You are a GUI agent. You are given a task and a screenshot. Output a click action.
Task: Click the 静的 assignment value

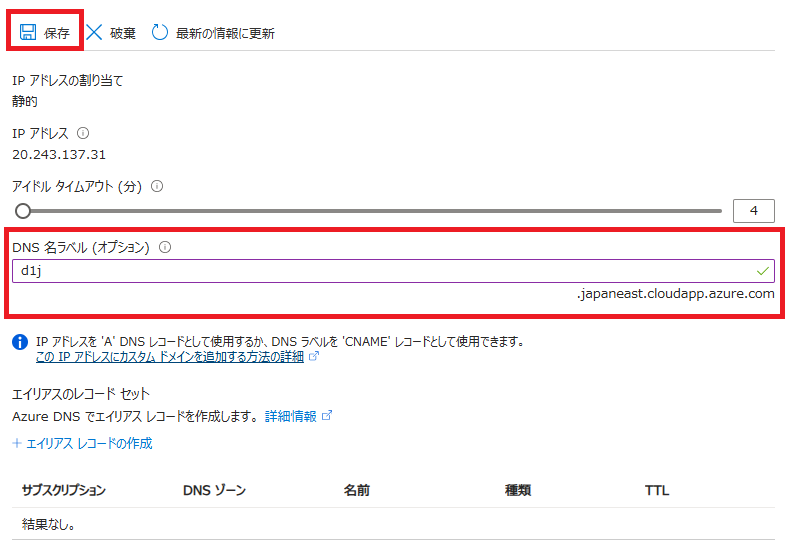click(25, 101)
